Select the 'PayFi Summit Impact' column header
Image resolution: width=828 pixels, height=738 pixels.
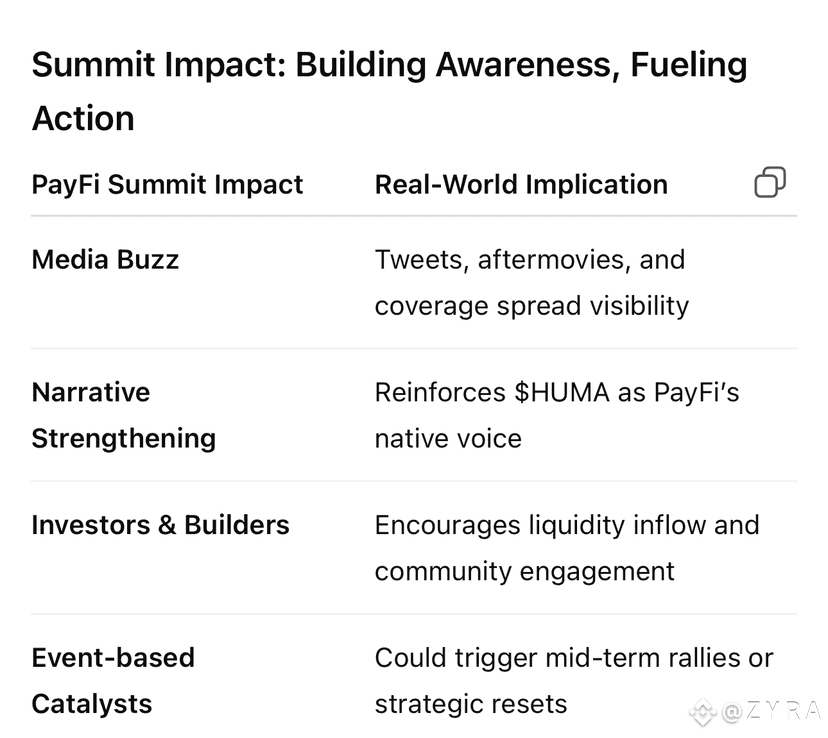tap(167, 185)
